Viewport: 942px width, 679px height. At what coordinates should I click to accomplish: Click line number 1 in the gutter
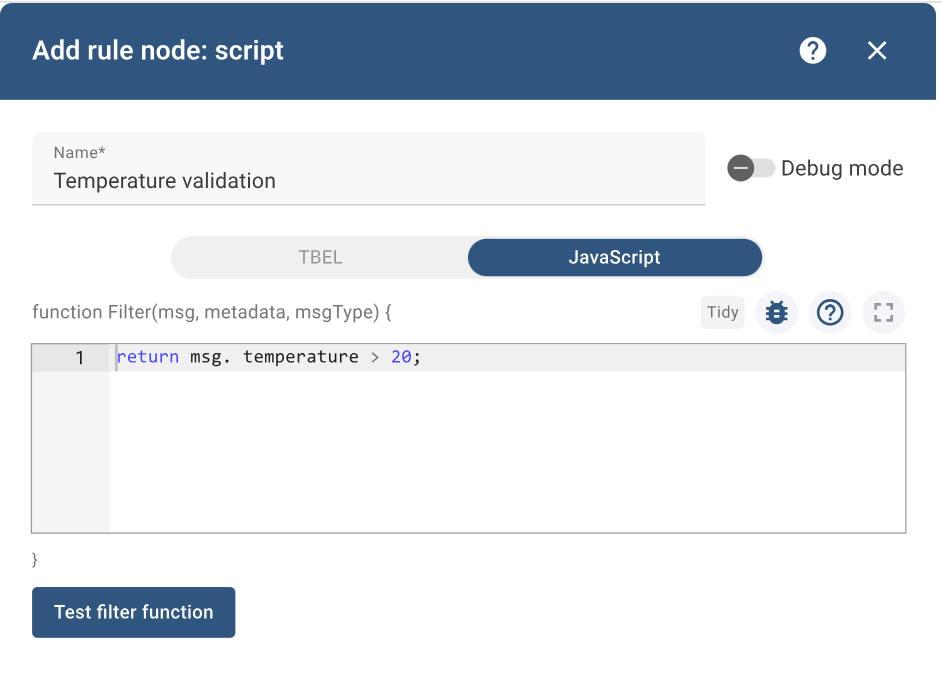pyautogui.click(x=80, y=358)
